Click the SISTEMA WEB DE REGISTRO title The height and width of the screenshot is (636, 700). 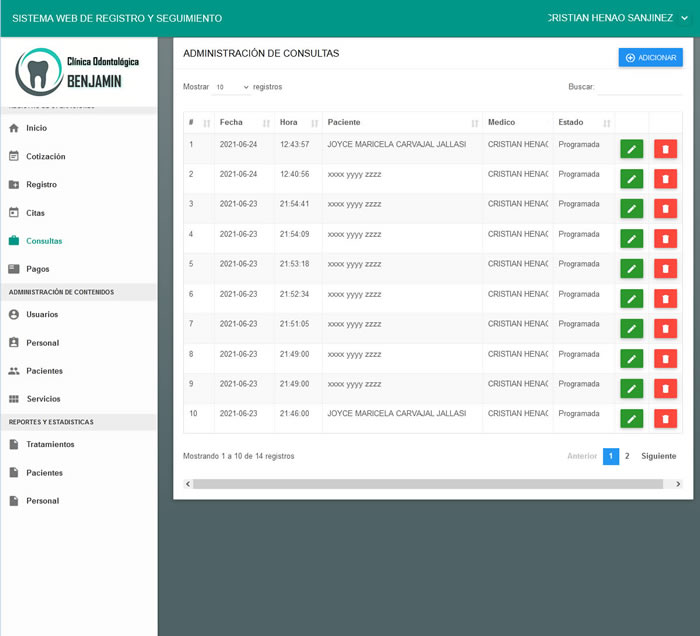[117, 18]
